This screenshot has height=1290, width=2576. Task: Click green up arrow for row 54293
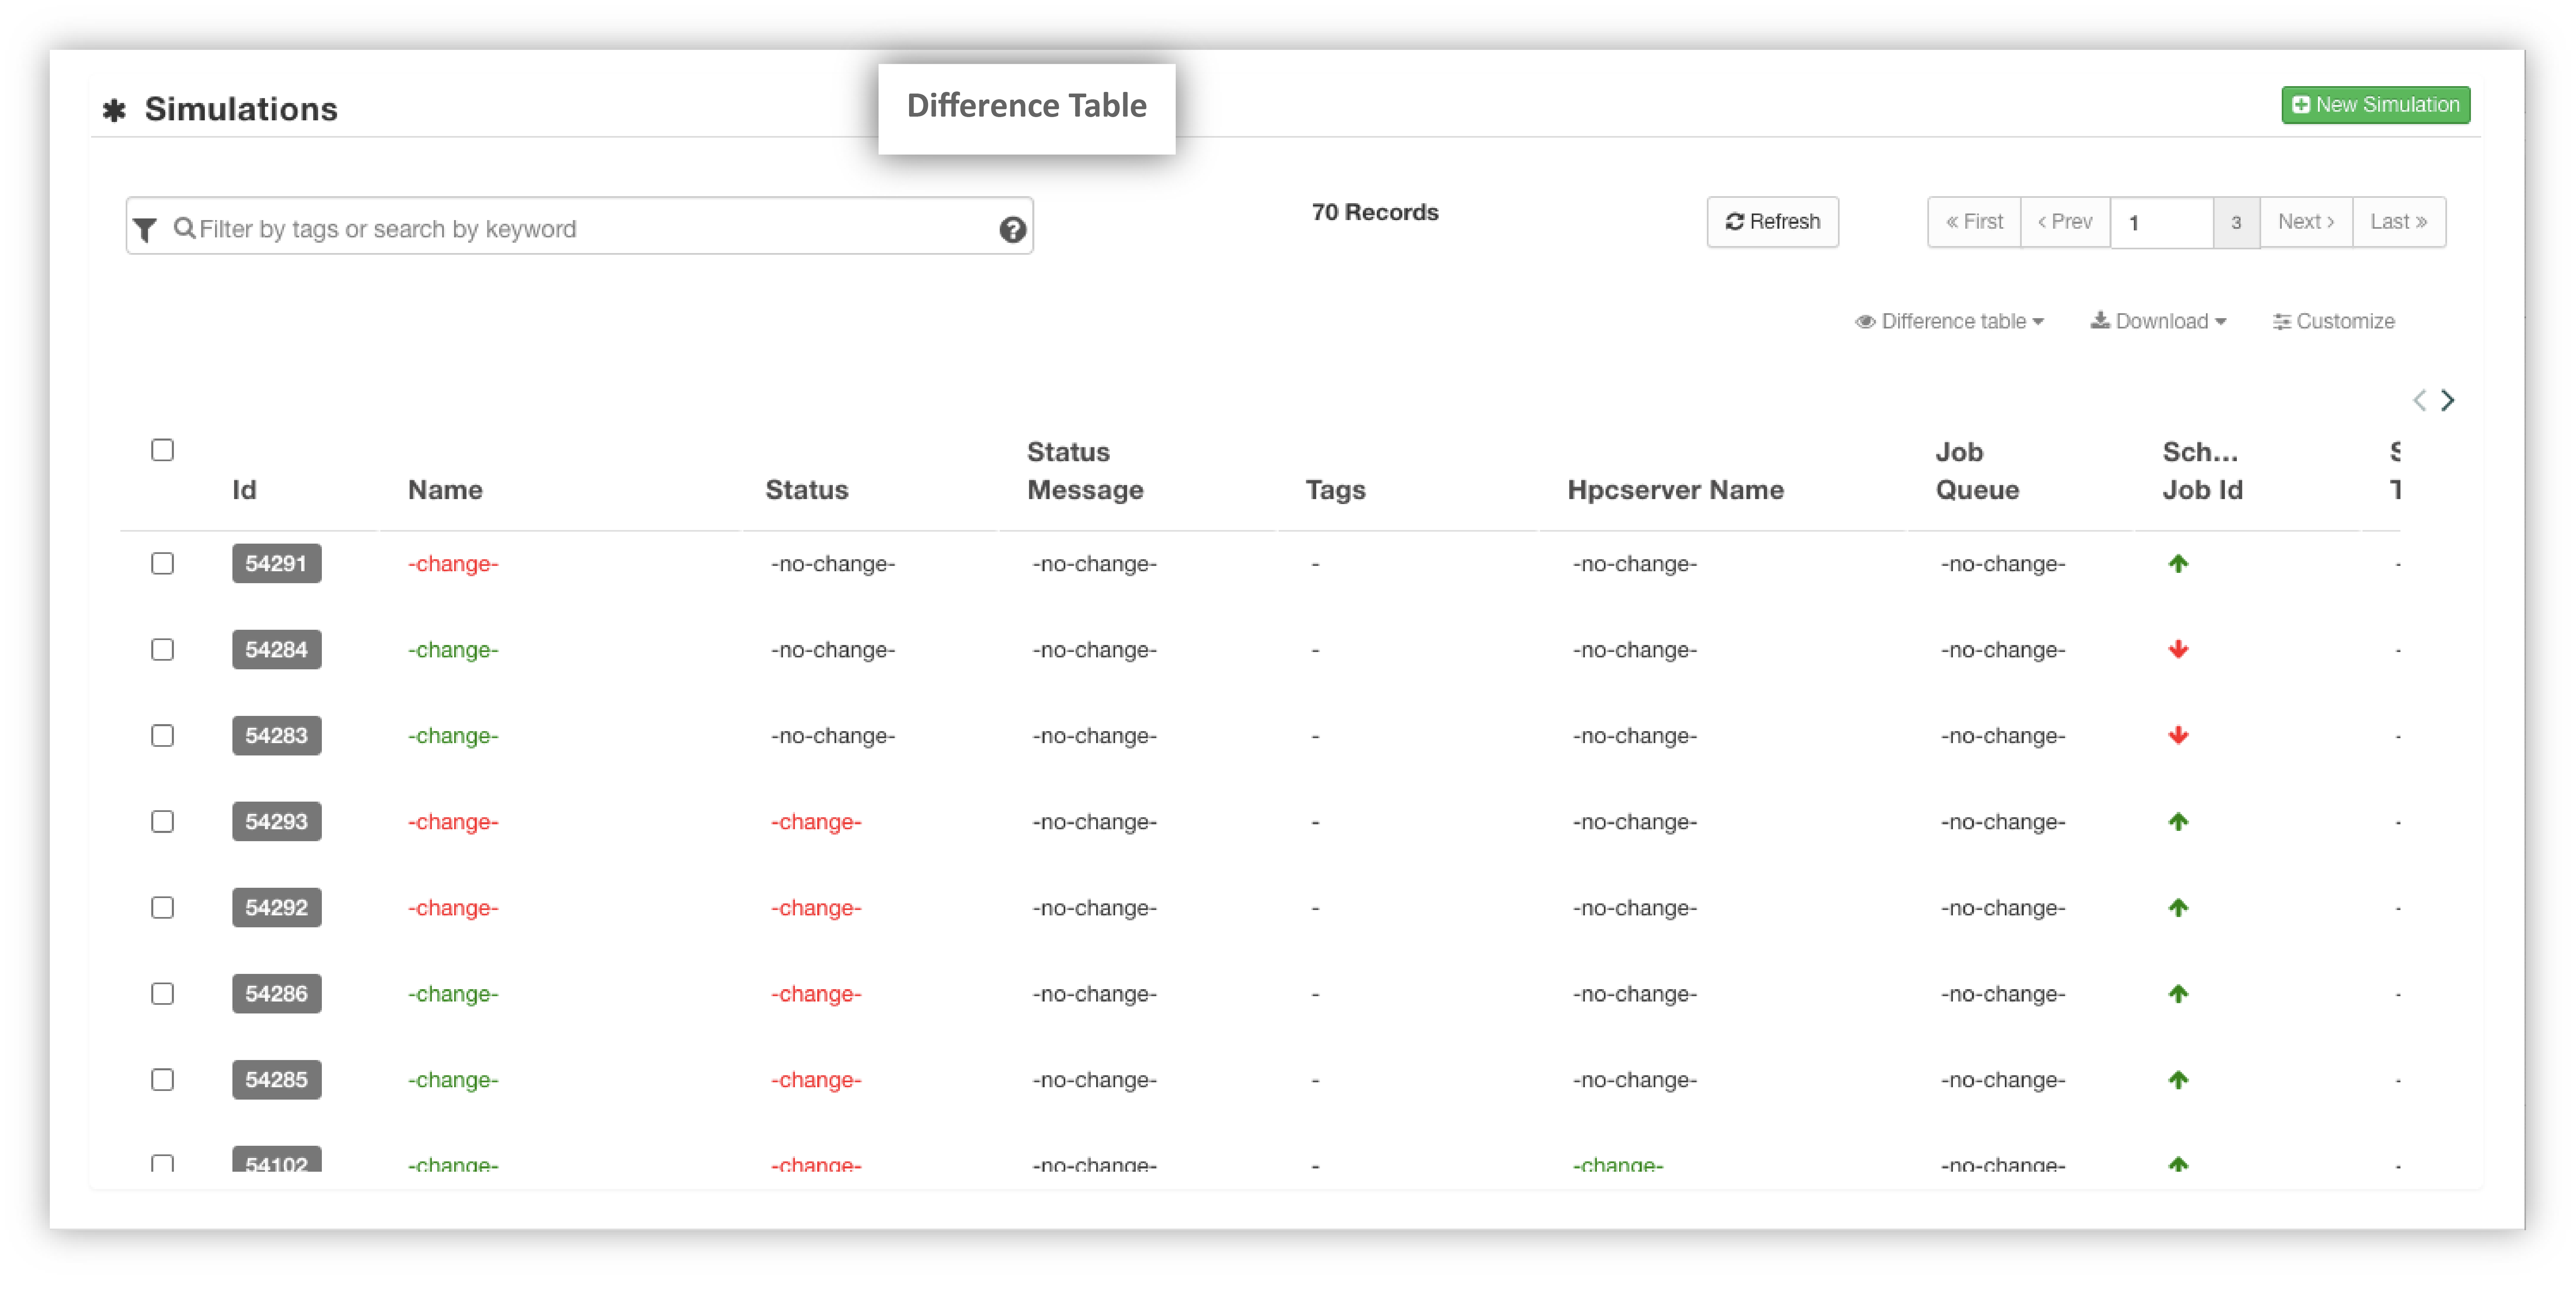[2178, 821]
